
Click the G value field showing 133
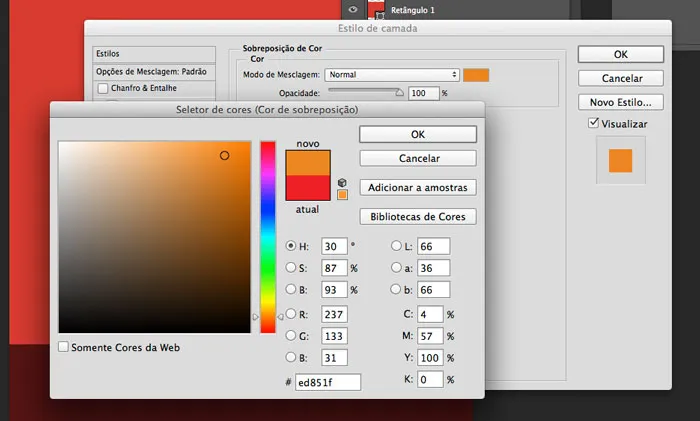click(334, 336)
